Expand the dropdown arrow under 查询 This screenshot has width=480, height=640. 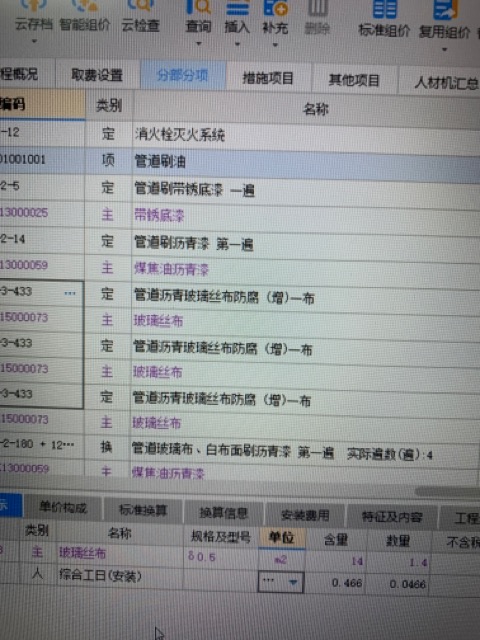click(199, 44)
